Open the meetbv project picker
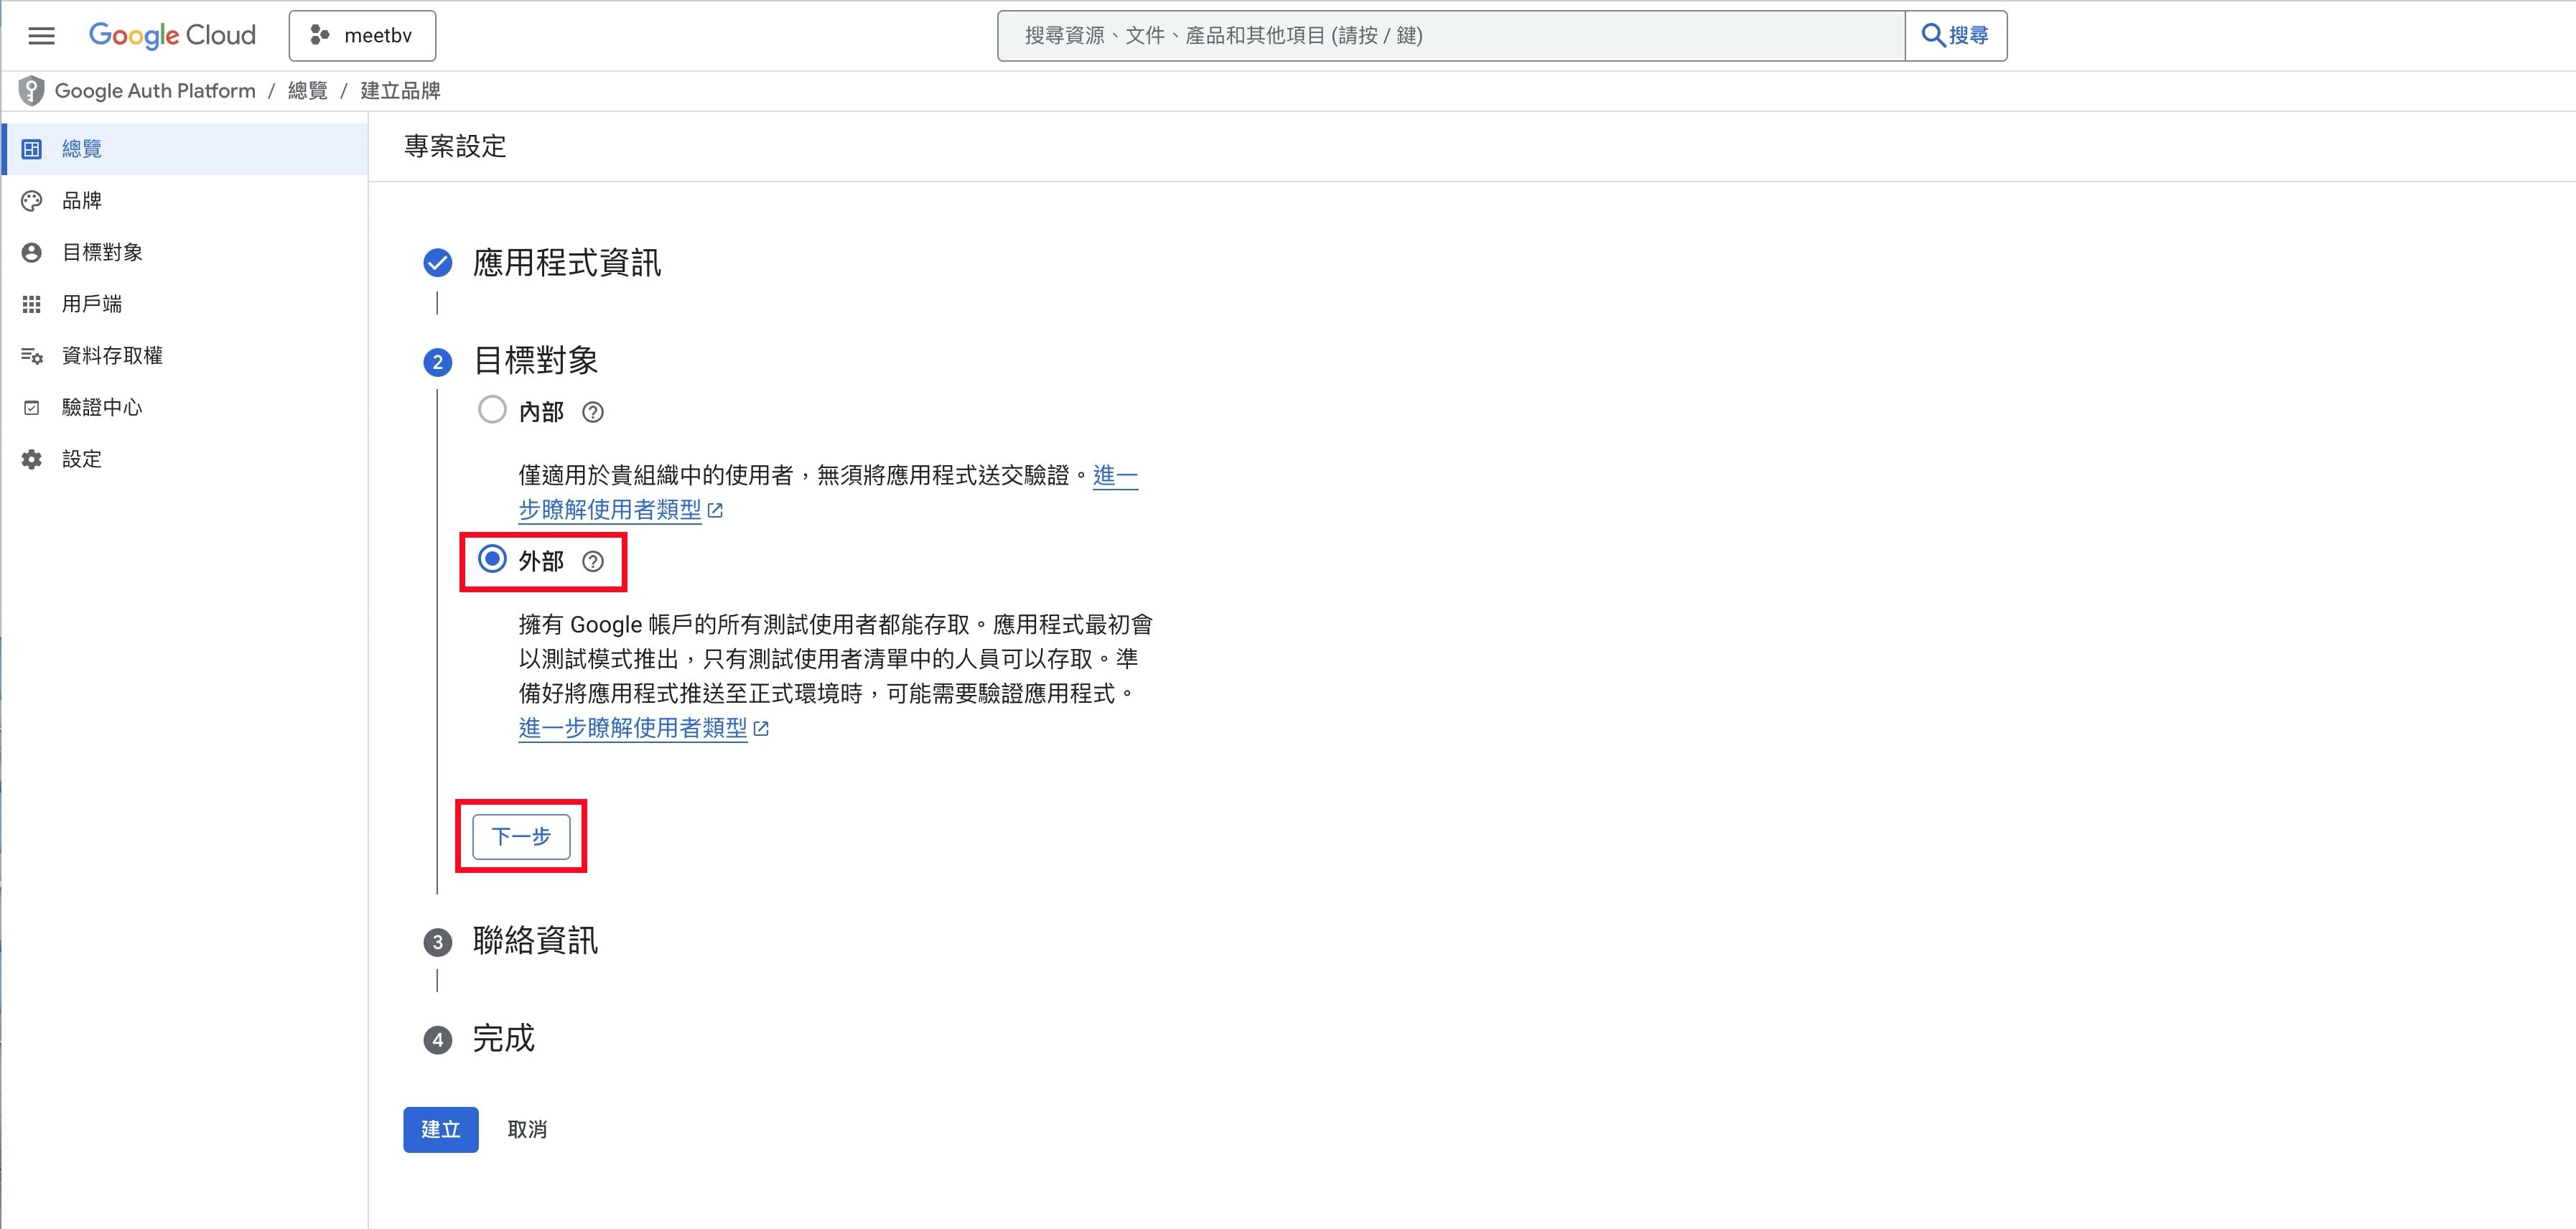 coord(362,36)
